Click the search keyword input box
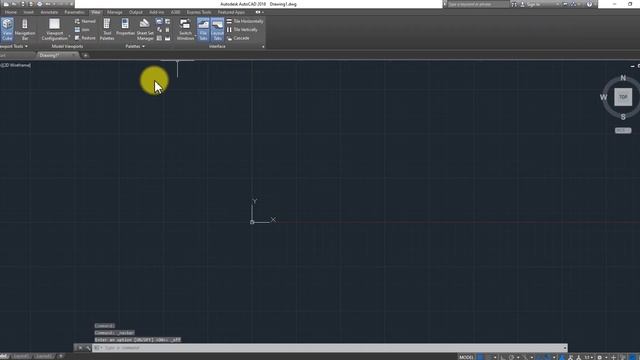The image size is (640, 360). click(x=478, y=4)
